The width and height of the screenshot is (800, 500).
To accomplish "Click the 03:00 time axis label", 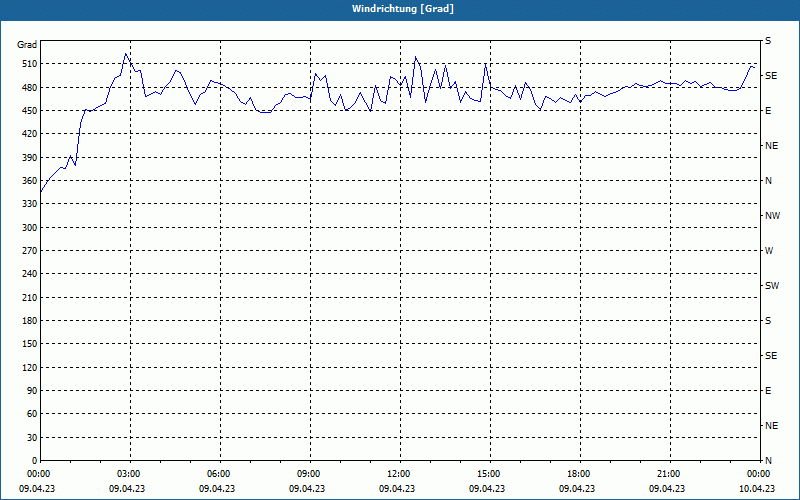I will 130,474.
